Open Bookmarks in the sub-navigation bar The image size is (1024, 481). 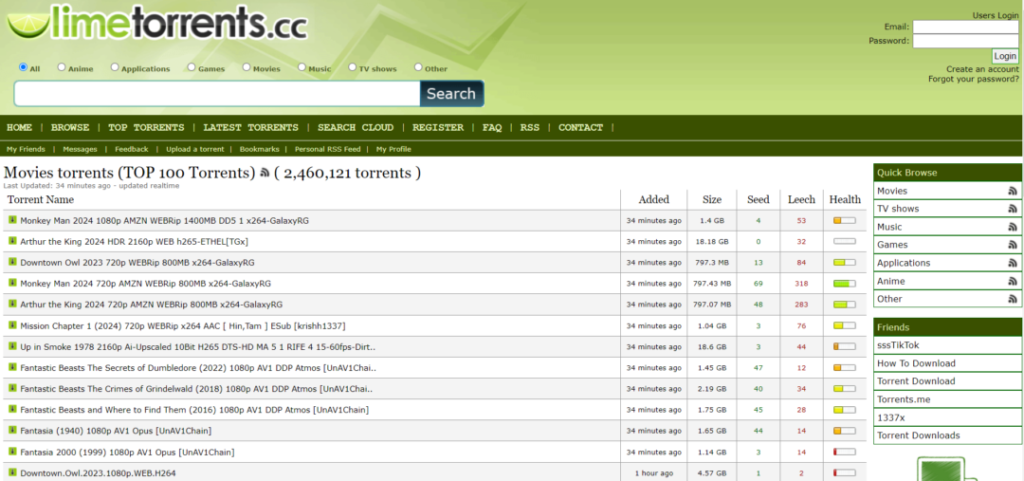pyautogui.click(x=259, y=149)
